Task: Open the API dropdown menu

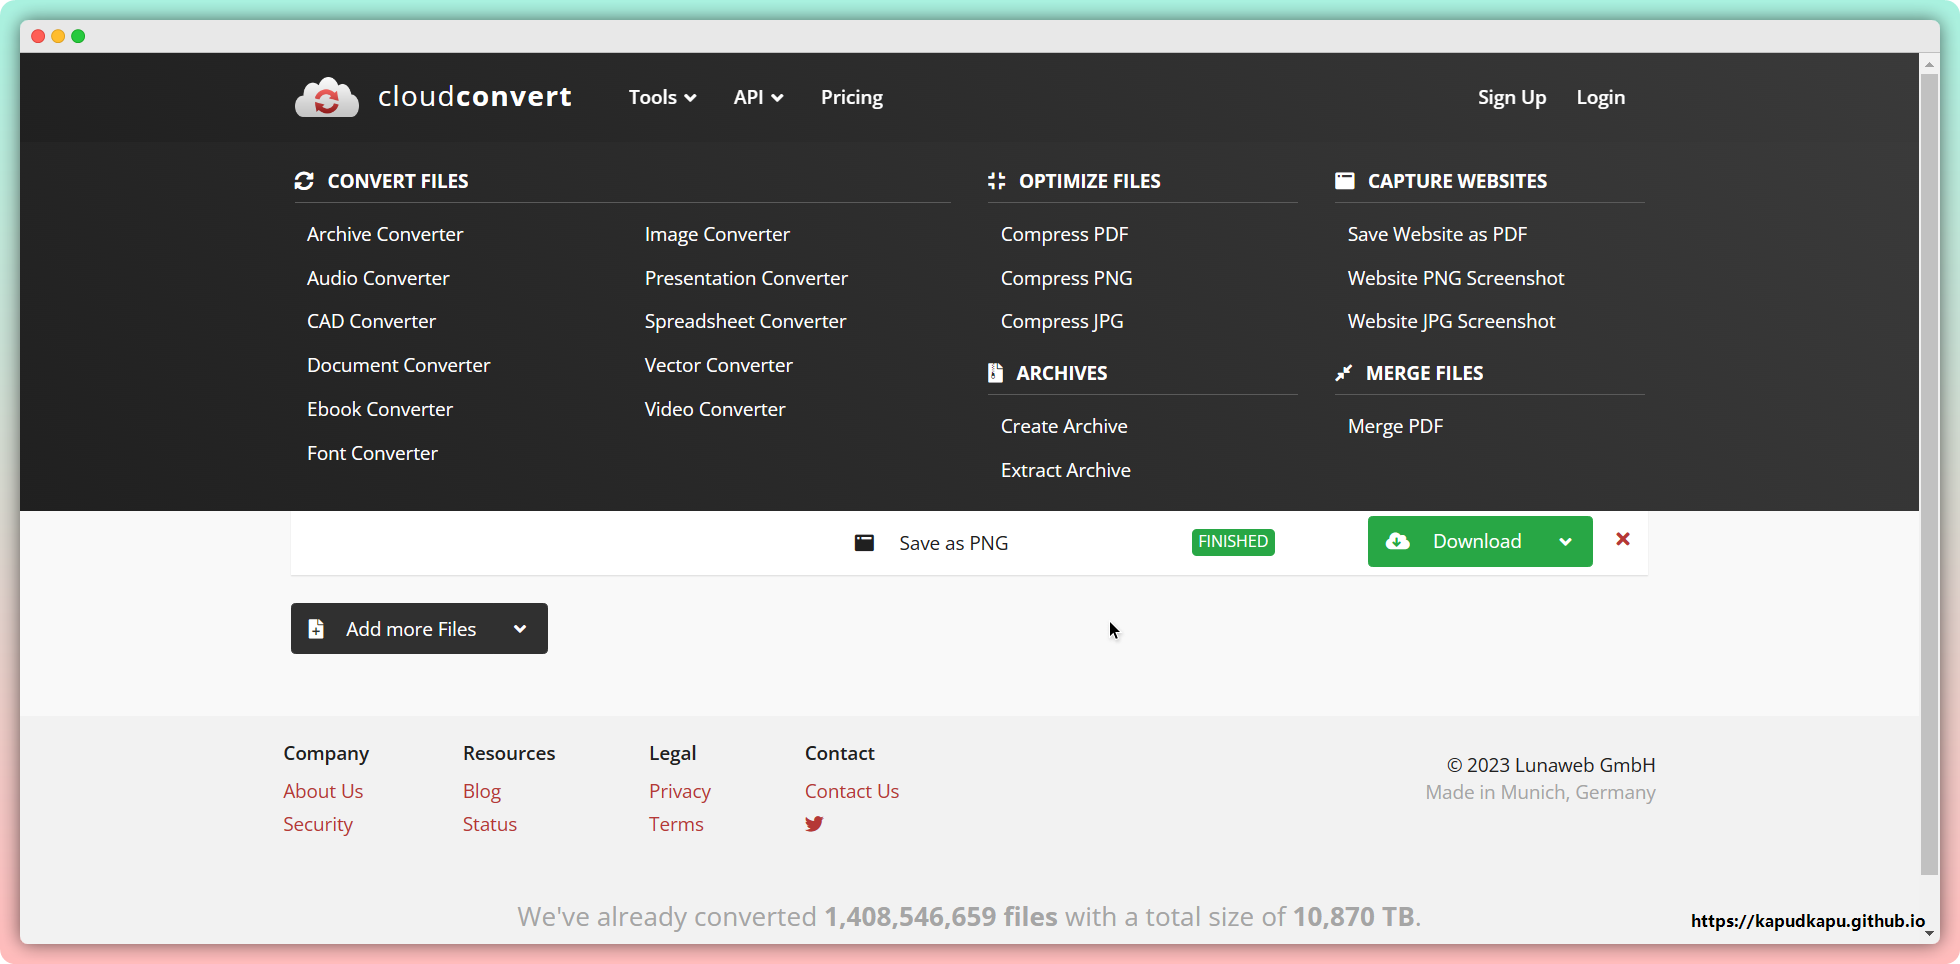Action: pos(757,98)
